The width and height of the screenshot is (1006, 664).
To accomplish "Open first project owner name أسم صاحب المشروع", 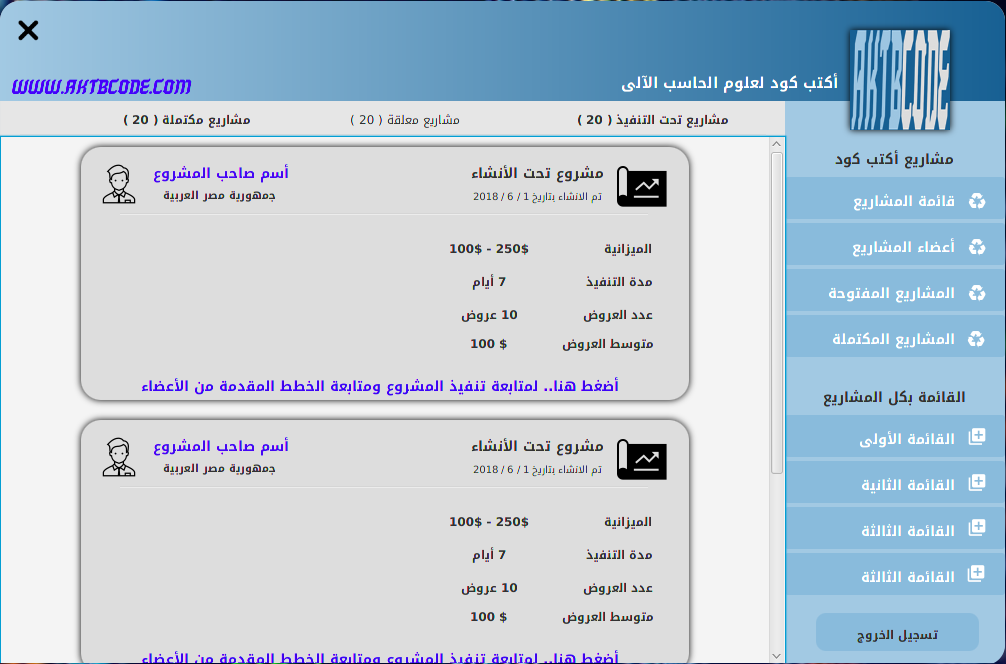I will (221, 173).
